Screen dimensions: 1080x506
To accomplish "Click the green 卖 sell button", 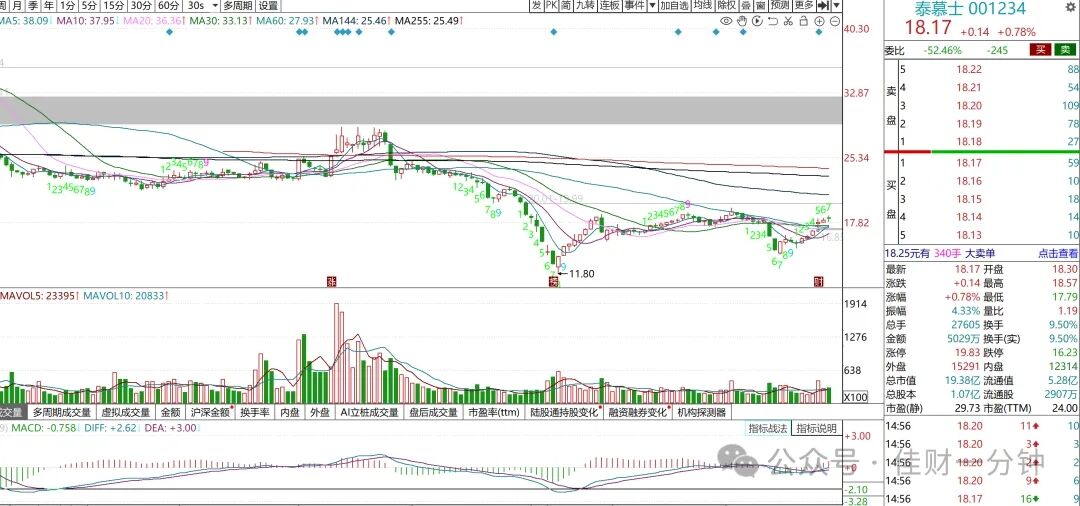I will coord(1065,50).
